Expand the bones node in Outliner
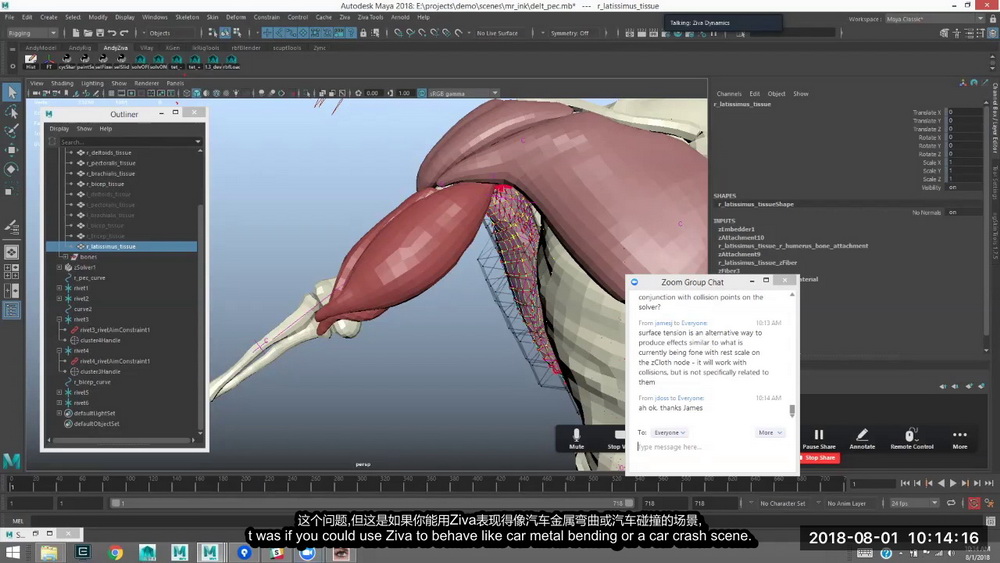The width and height of the screenshot is (1000, 563). (65, 257)
